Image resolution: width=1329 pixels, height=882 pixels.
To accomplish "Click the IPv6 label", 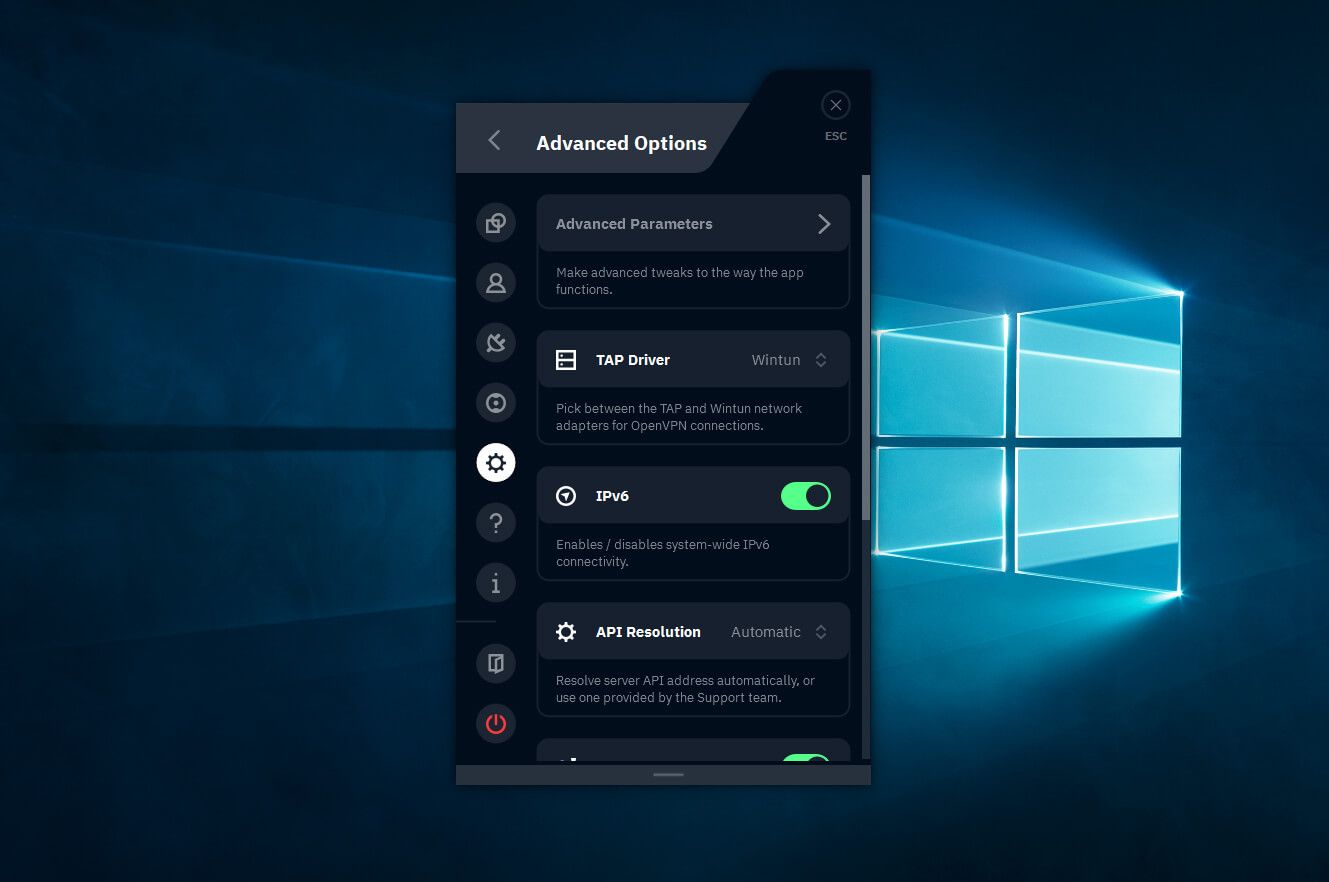I will pos(612,496).
